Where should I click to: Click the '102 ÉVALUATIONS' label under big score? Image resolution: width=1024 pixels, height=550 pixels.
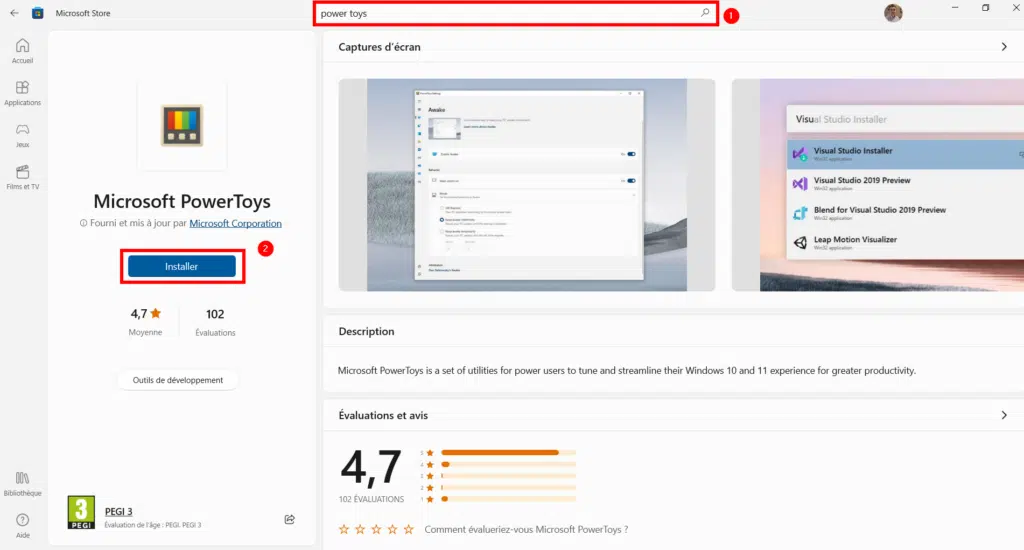(x=371, y=499)
